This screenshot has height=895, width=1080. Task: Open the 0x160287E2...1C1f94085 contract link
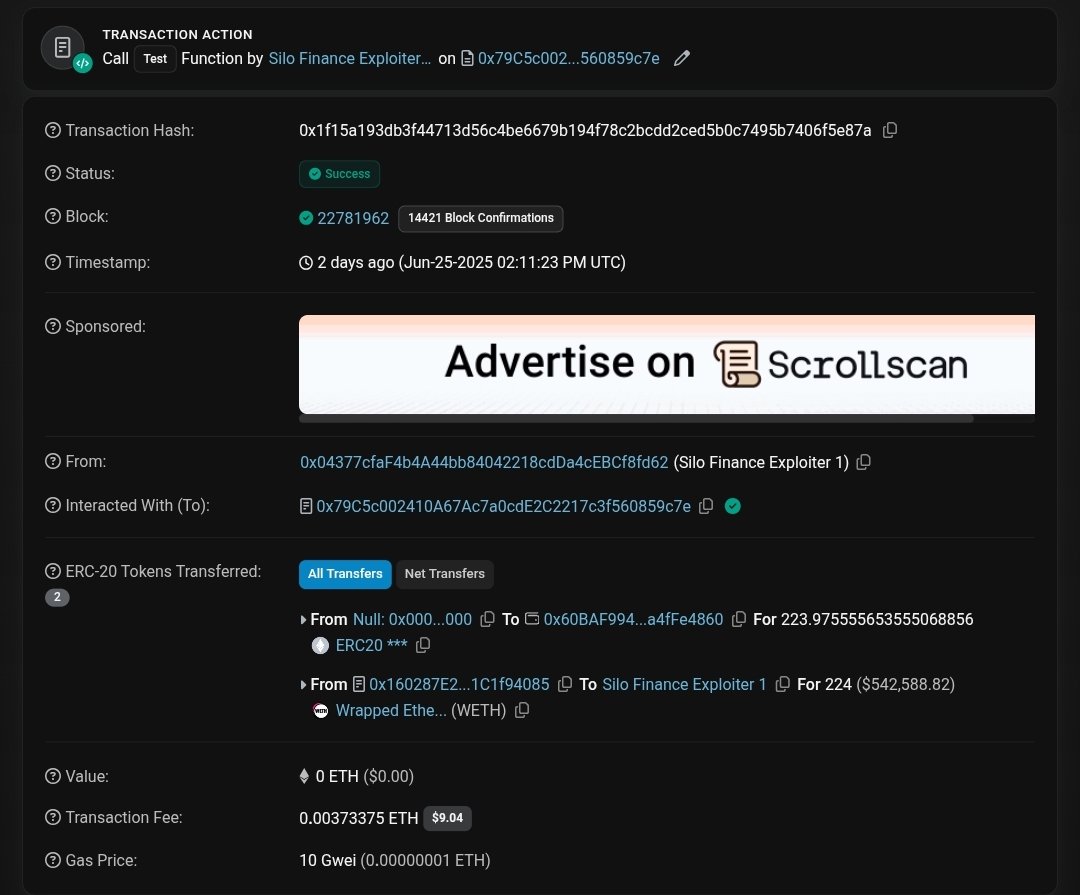tap(459, 684)
